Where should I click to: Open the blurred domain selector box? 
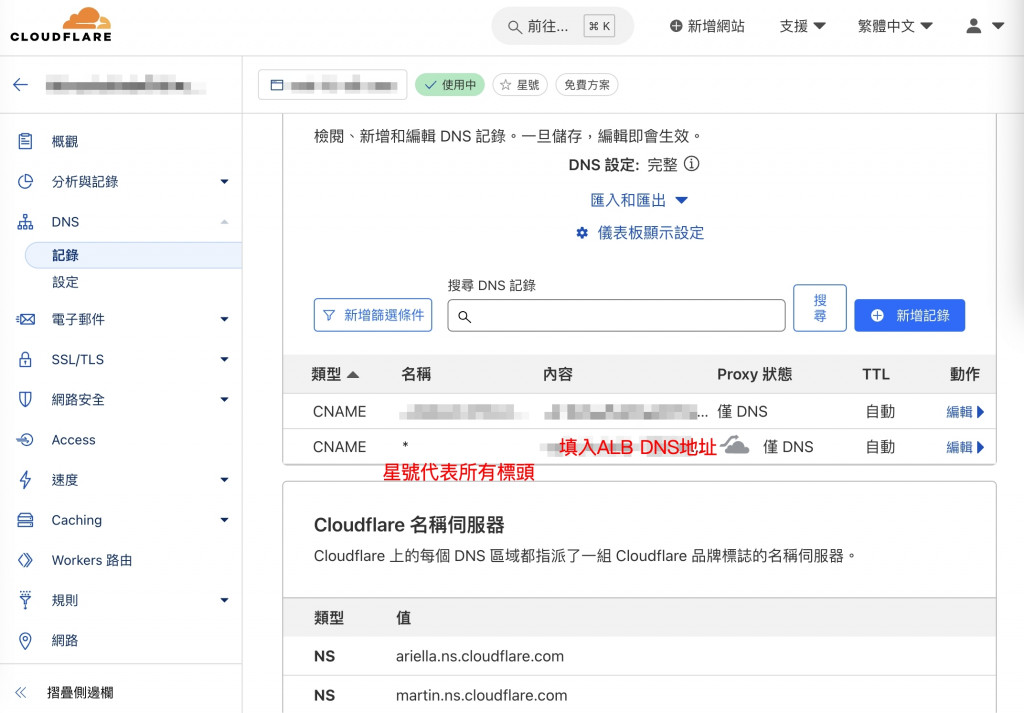[332, 85]
